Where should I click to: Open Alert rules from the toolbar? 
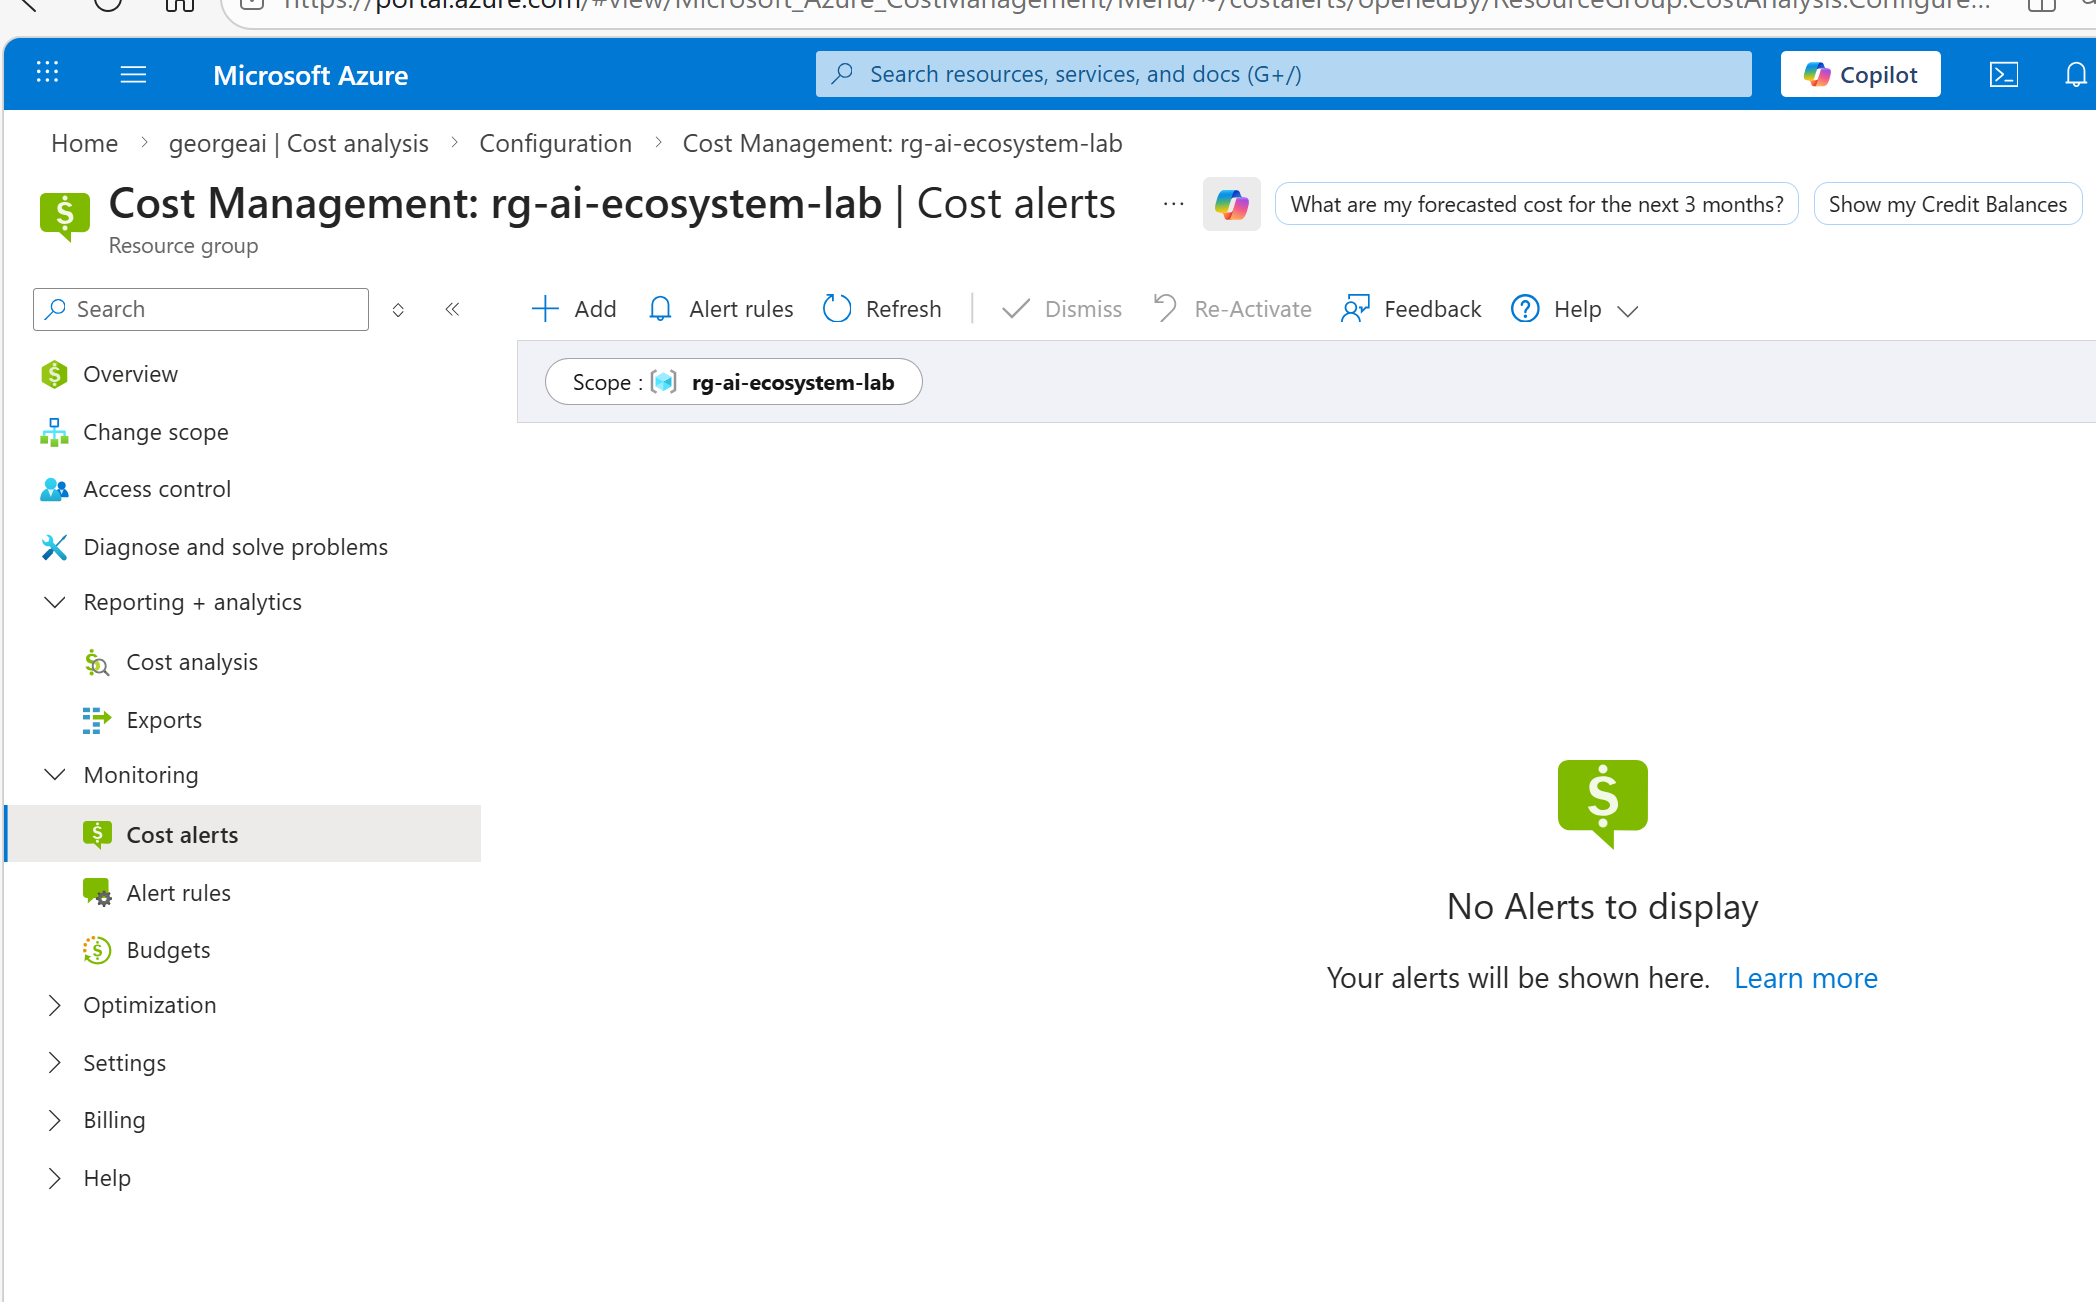click(720, 309)
